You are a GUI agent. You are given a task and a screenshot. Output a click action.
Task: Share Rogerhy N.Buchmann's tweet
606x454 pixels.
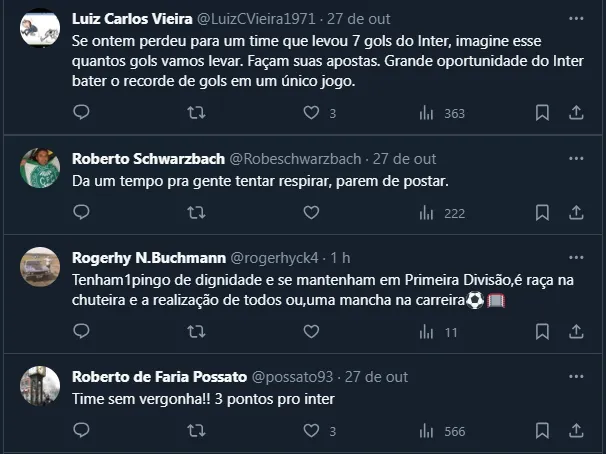(x=576, y=331)
